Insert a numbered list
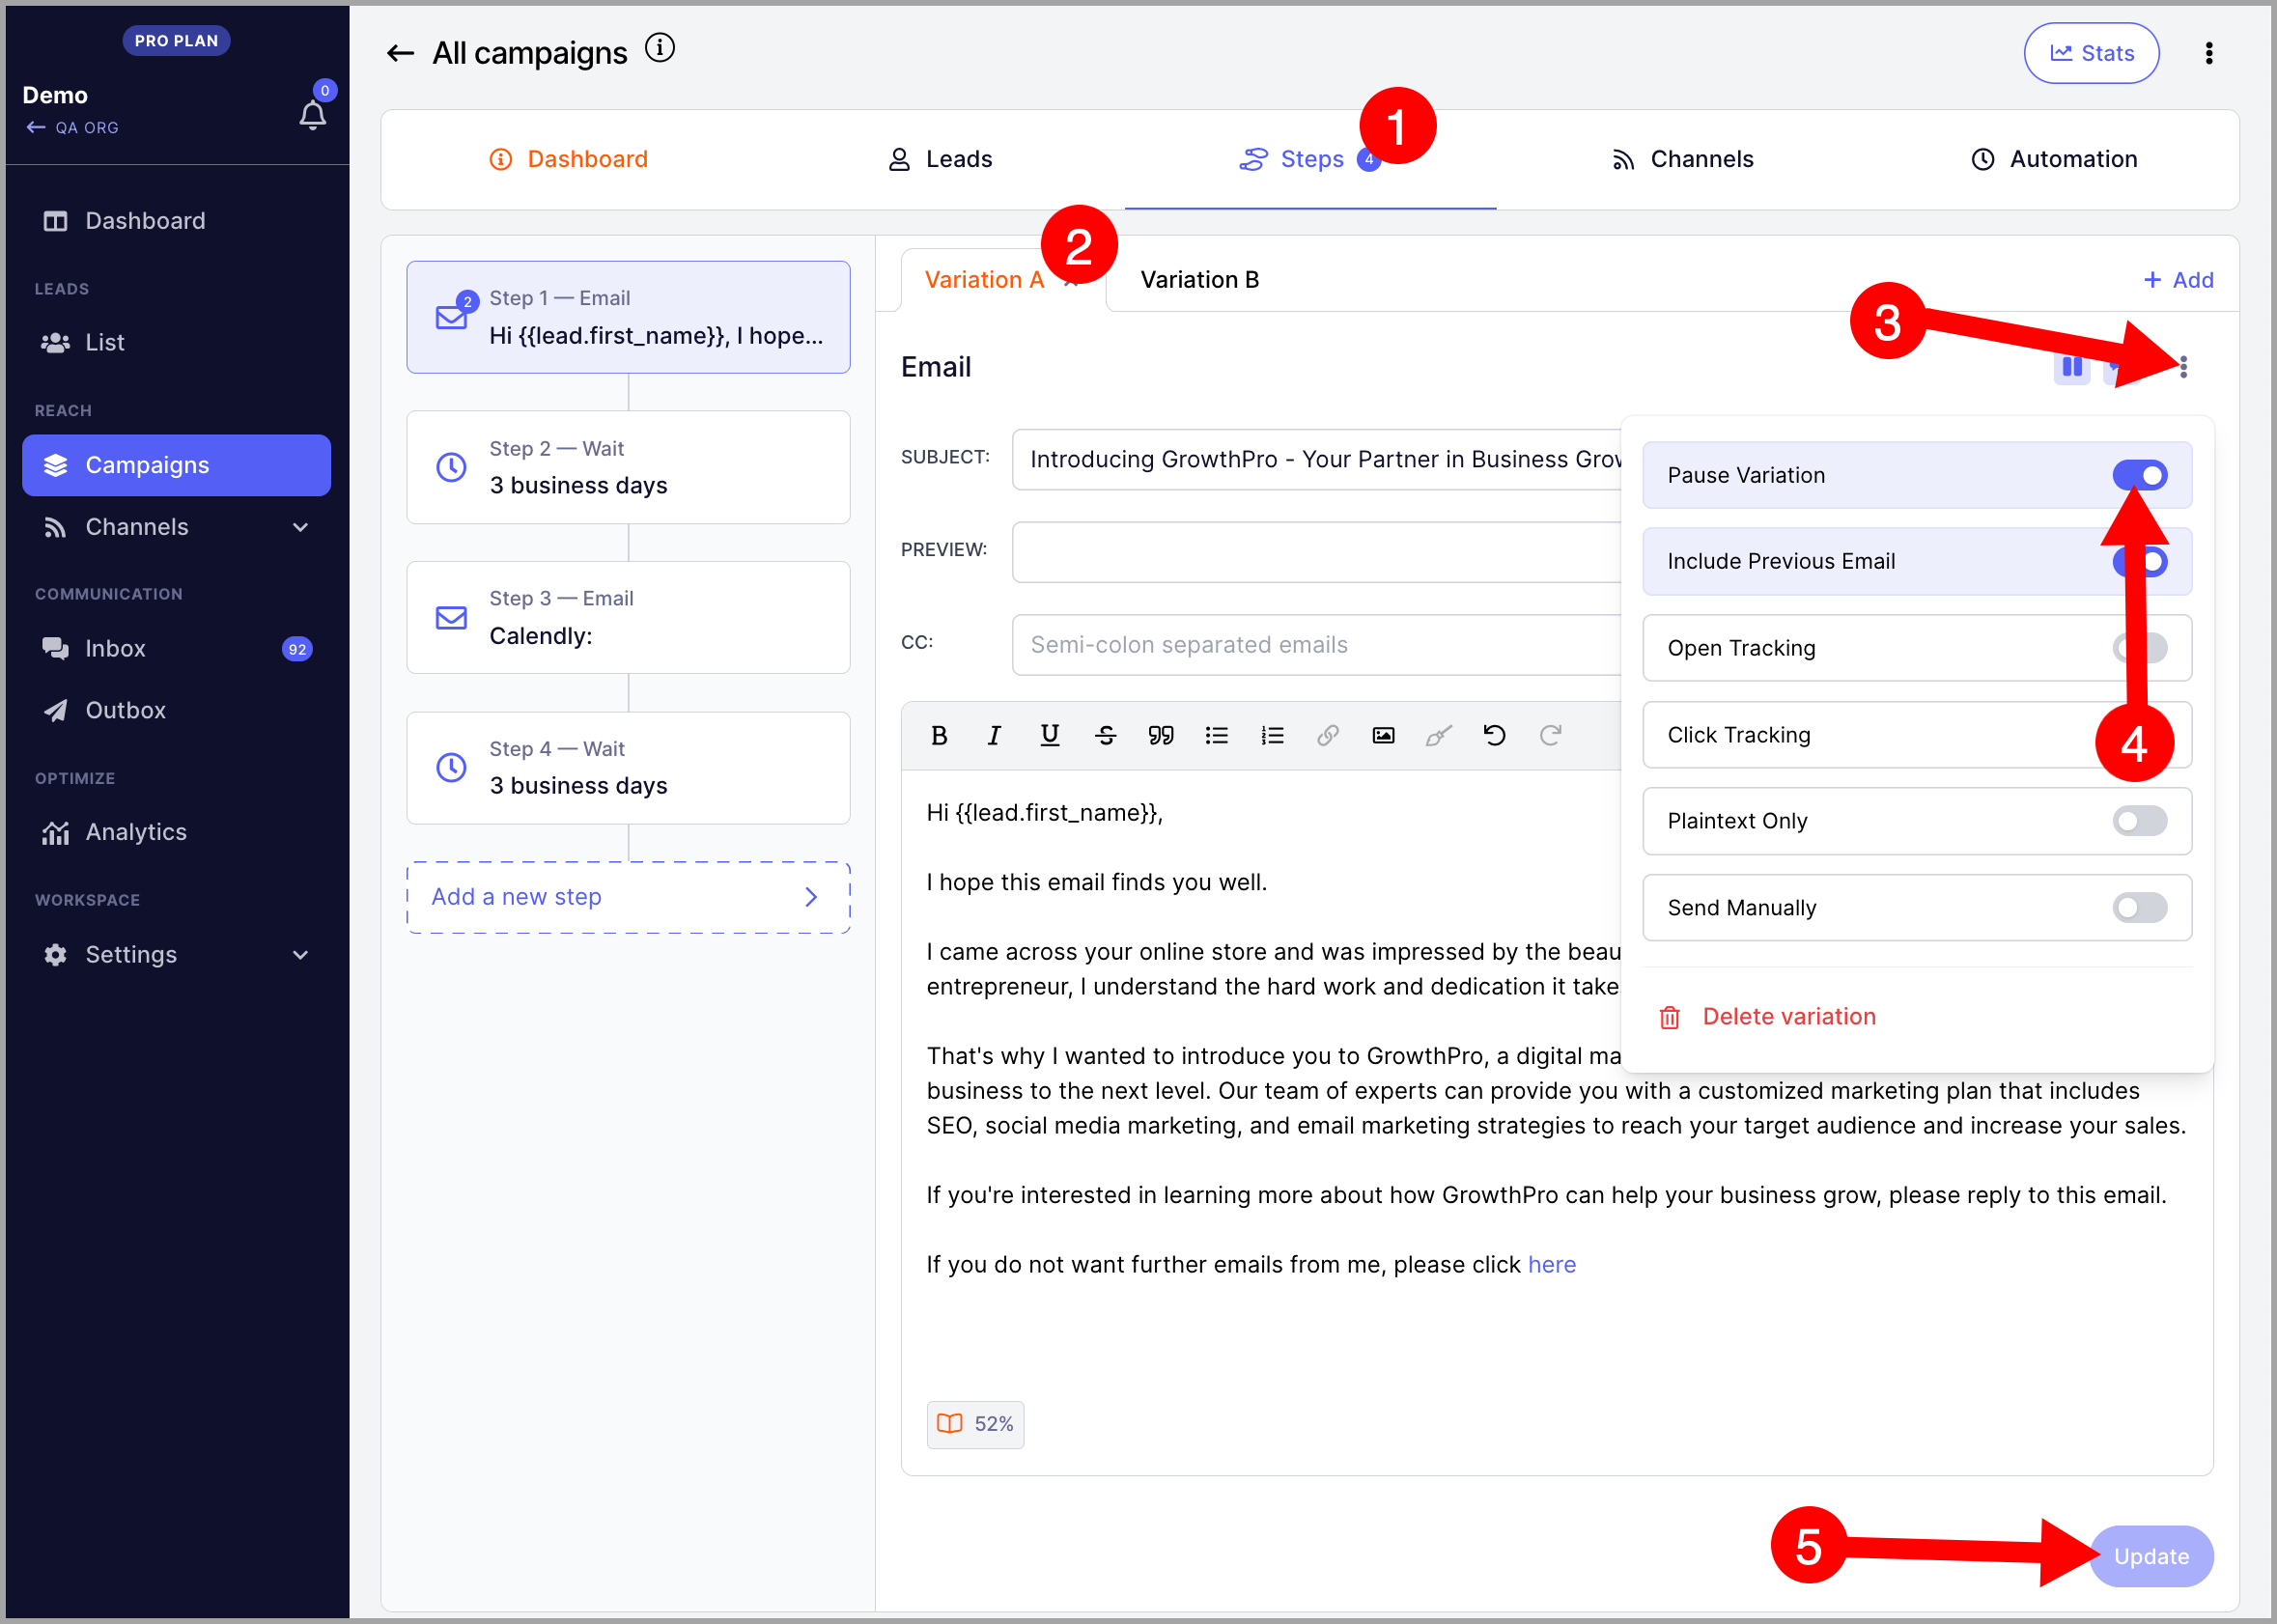 click(1272, 736)
